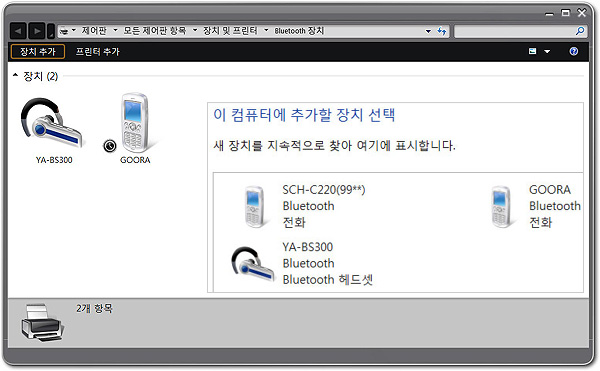Select the YA-BS300 headset device in 장치 group
600x371 pixels.
pyautogui.click(x=53, y=122)
